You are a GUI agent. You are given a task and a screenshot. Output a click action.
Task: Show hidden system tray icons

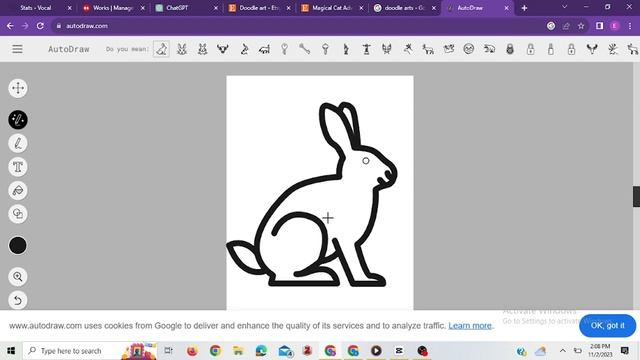point(562,351)
